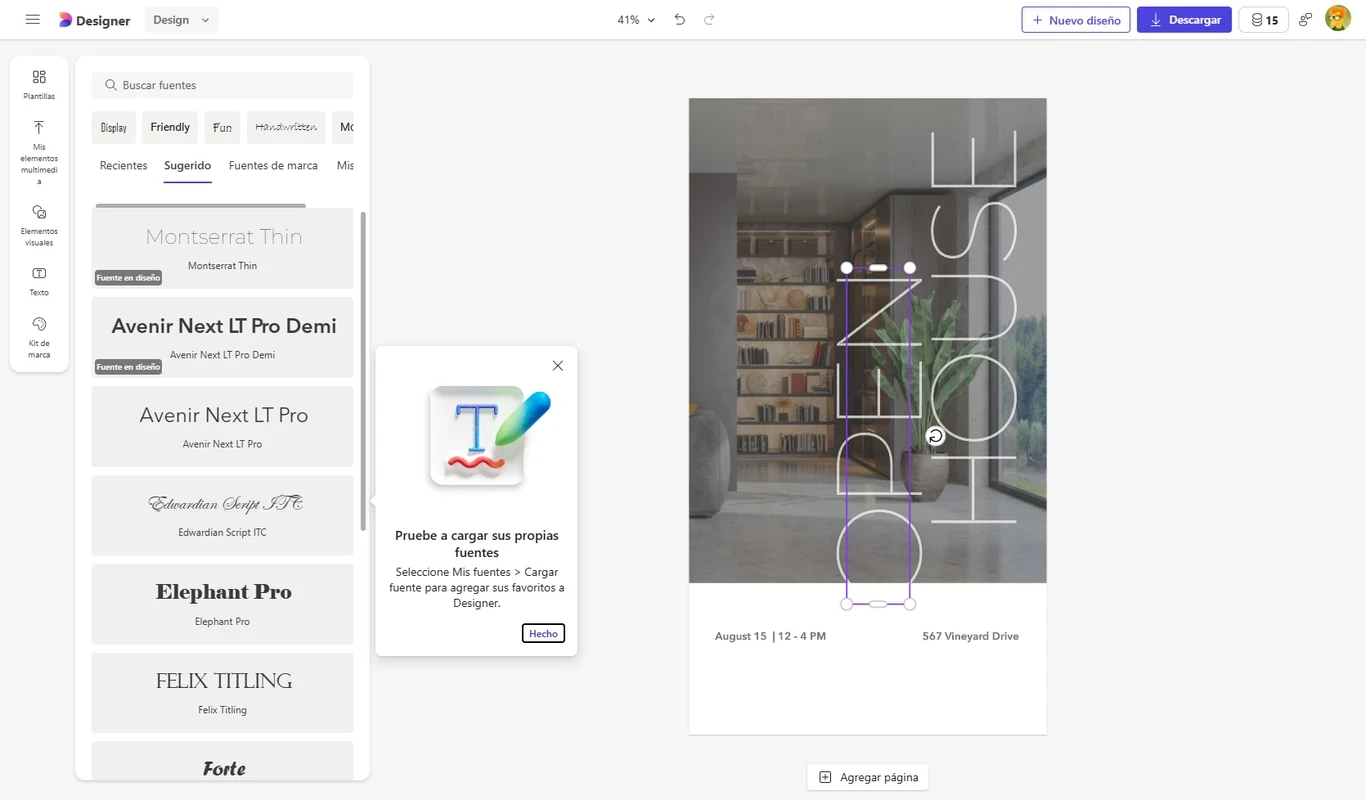
Task: Undo the last action
Action: [680, 20]
